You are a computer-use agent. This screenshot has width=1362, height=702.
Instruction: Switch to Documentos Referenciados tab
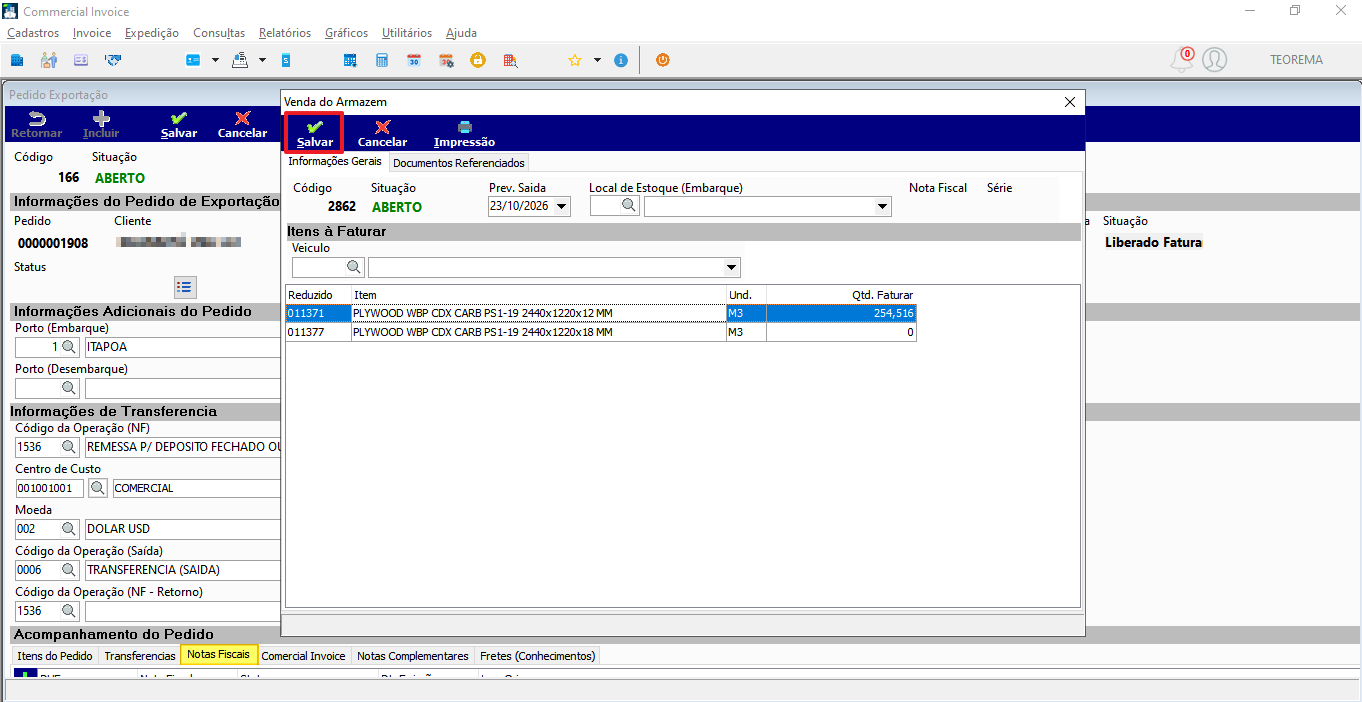tap(458, 163)
